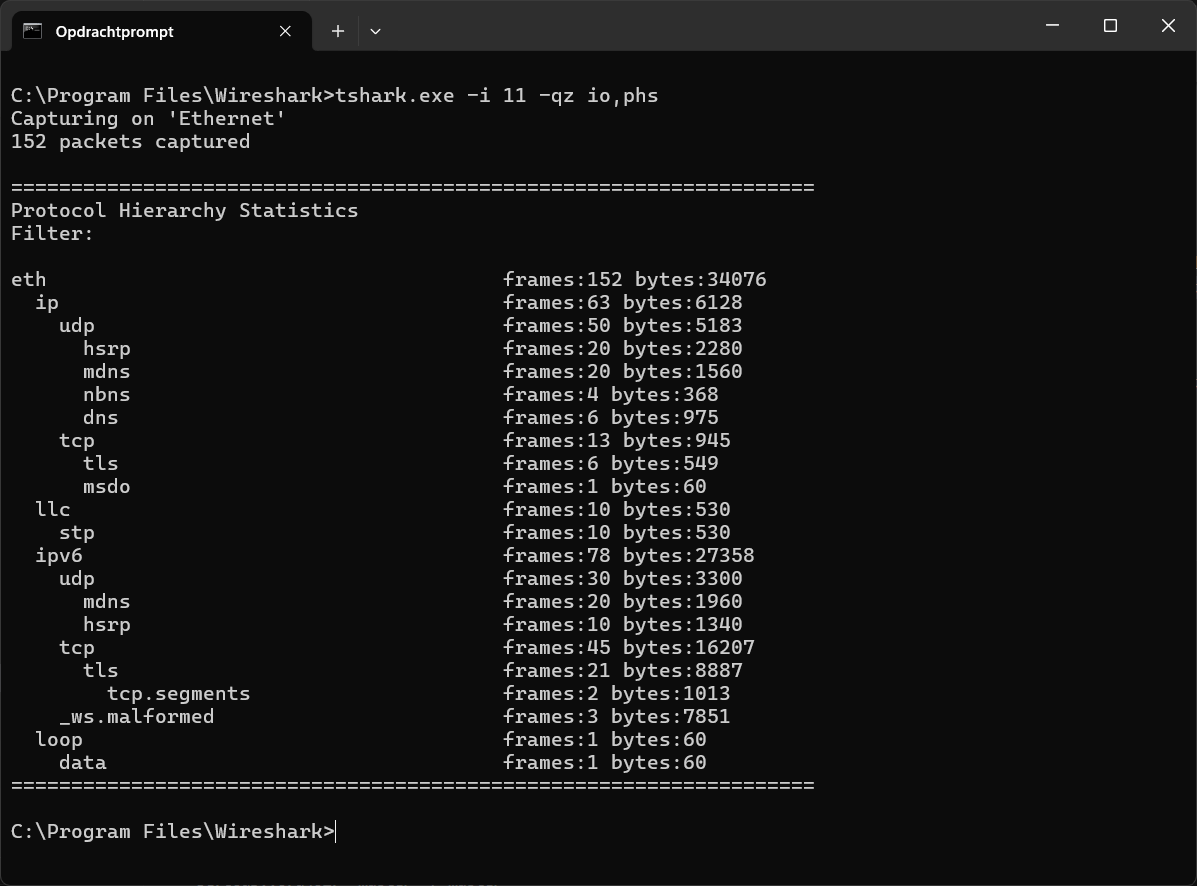Click the '152 packets captured' line
This screenshot has height=886, width=1197.
tap(130, 142)
